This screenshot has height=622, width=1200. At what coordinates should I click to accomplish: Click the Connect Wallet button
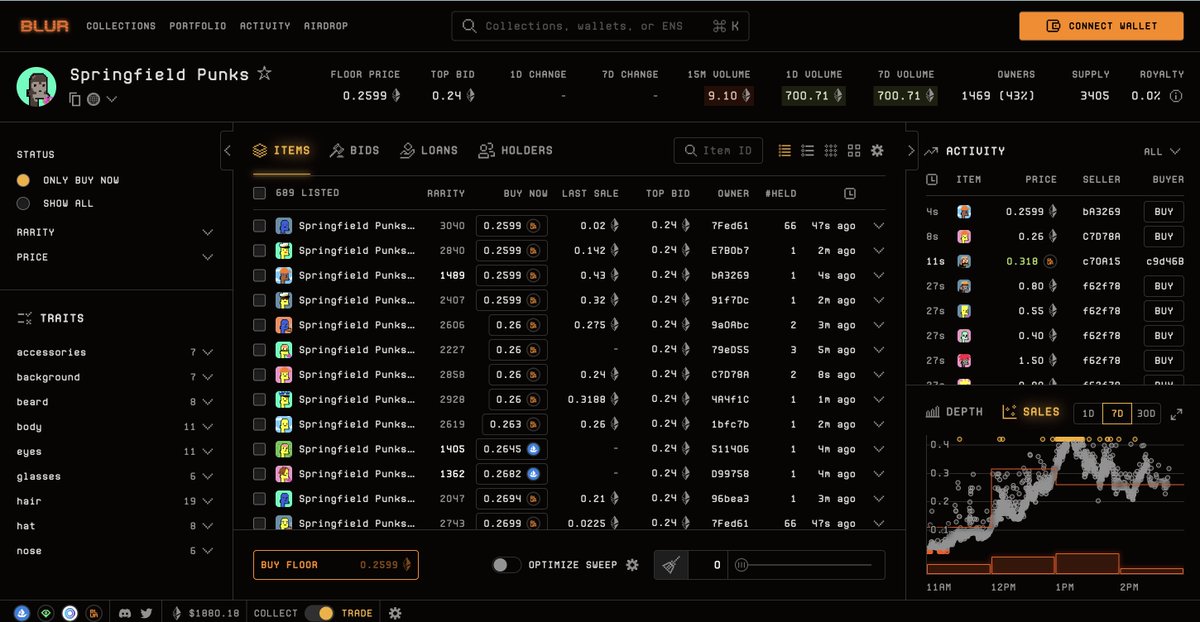(x=1101, y=26)
